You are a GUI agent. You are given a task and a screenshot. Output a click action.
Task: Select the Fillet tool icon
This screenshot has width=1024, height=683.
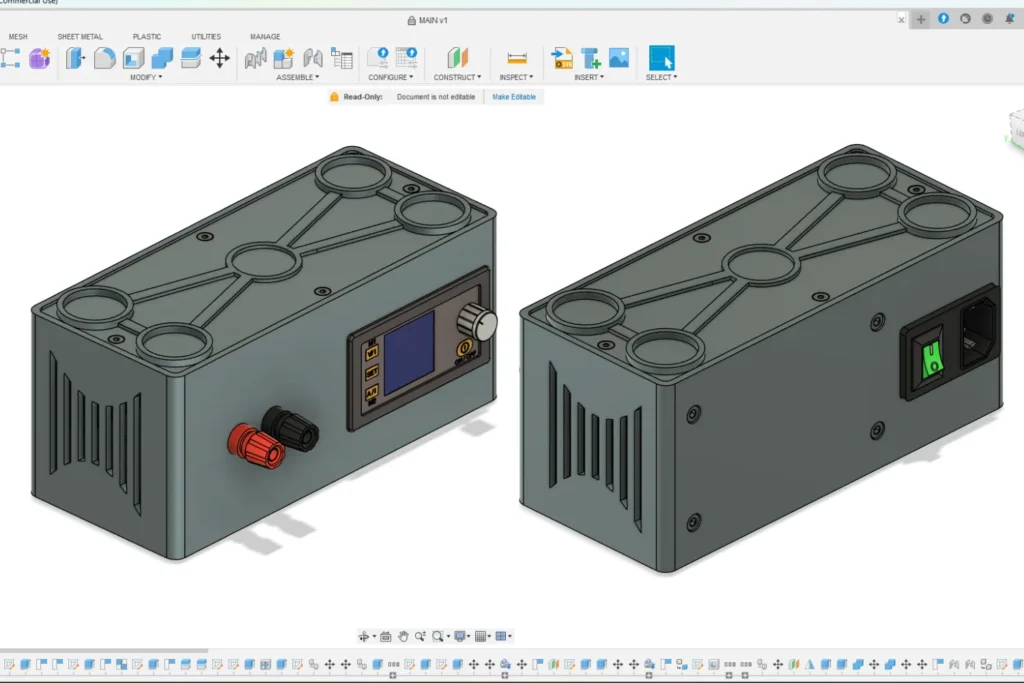(105, 58)
